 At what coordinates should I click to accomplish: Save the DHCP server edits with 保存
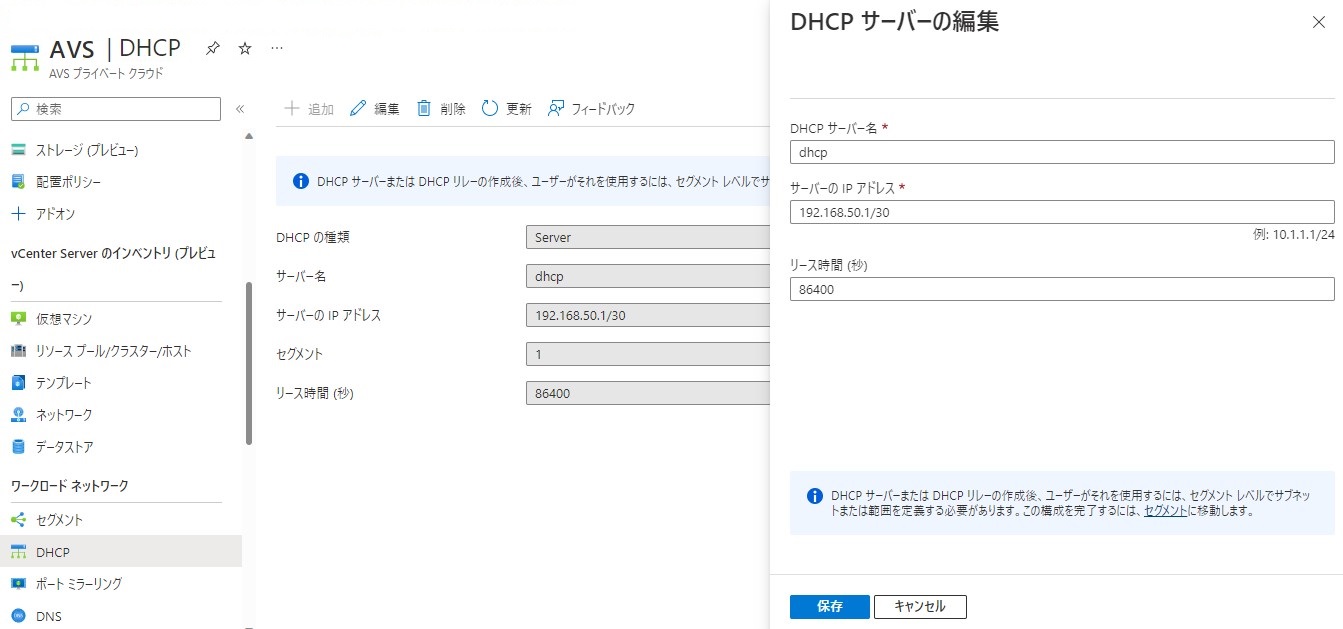[829, 606]
